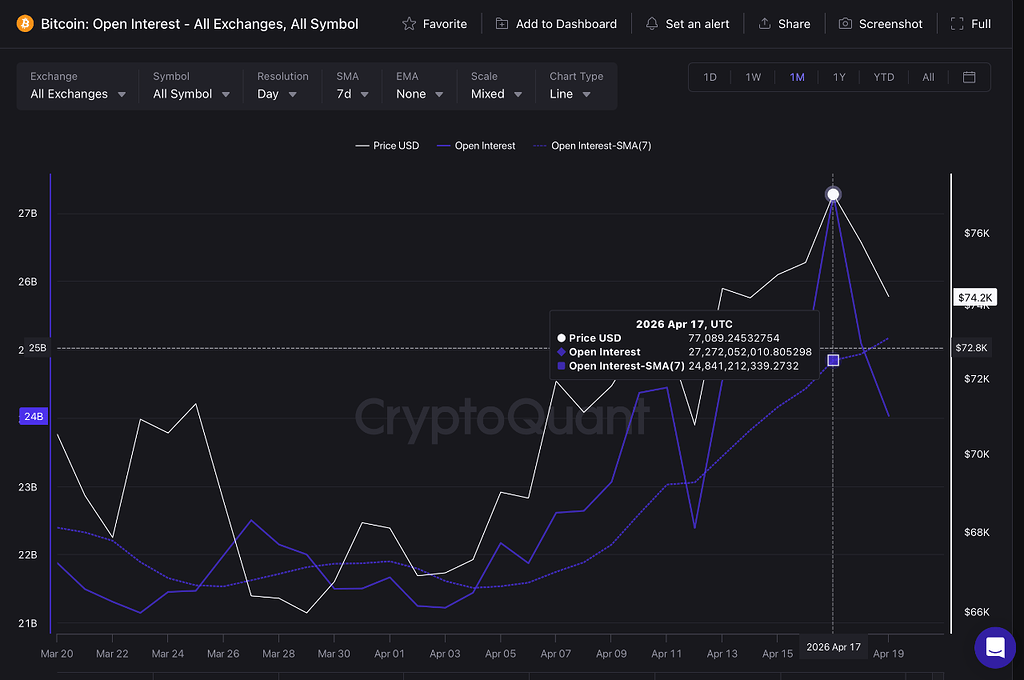Click the 24B open interest axis label
Viewport: 1024px width, 680px height.
[x=33, y=416]
